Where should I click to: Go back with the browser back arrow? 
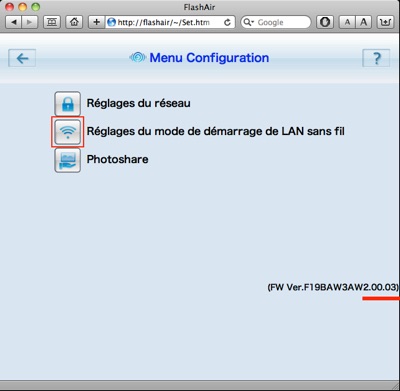(14, 22)
